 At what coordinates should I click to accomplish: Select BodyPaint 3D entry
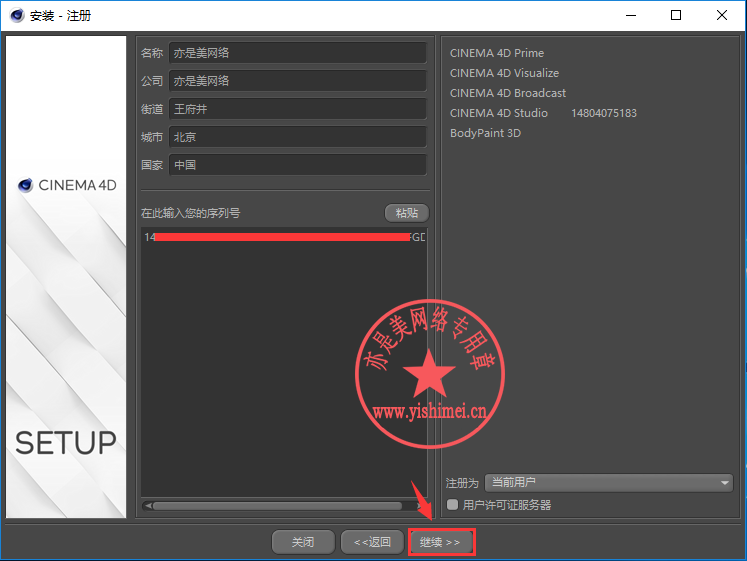(485, 133)
